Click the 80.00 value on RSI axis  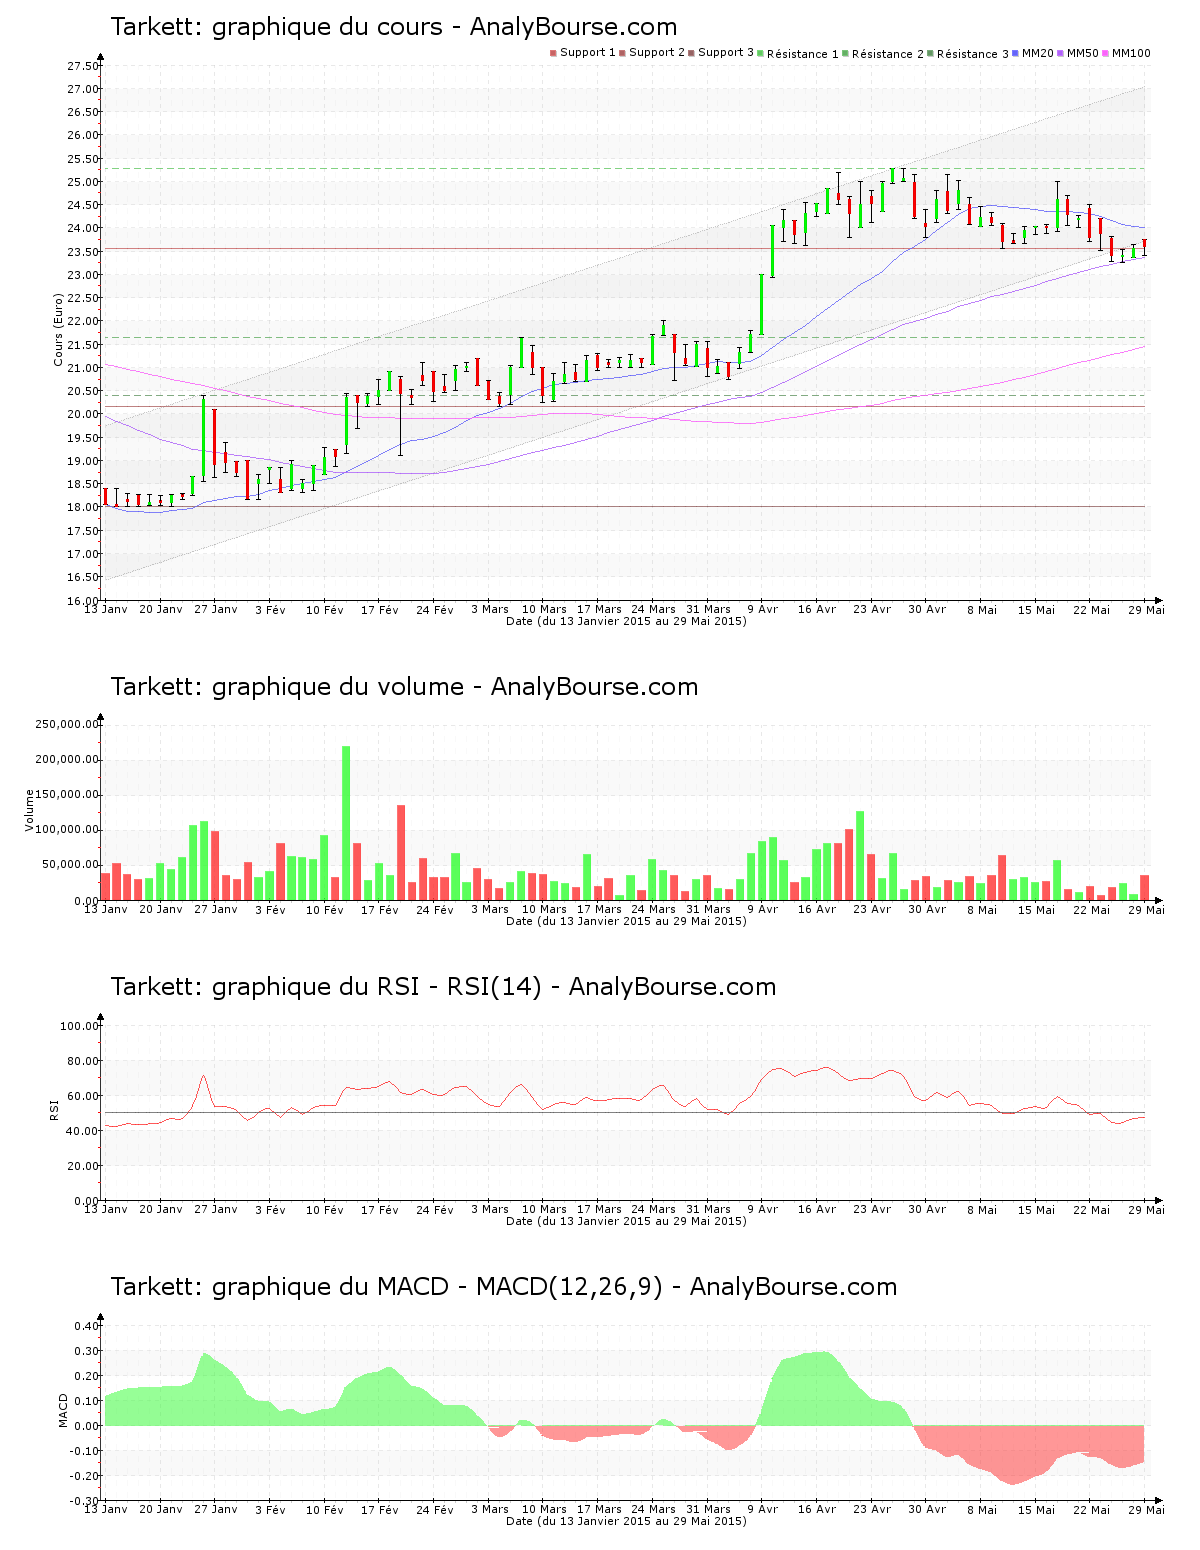pos(83,1061)
